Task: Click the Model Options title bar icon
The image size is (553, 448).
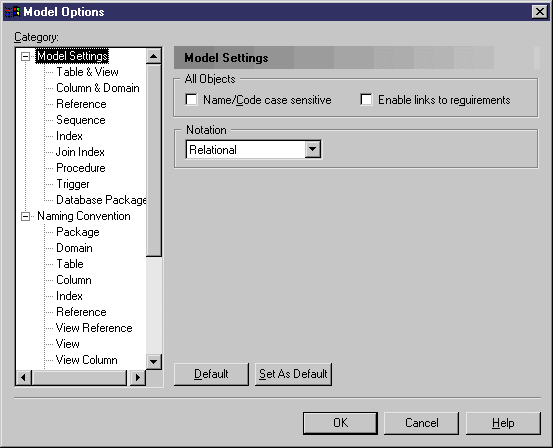Action: click(12, 12)
